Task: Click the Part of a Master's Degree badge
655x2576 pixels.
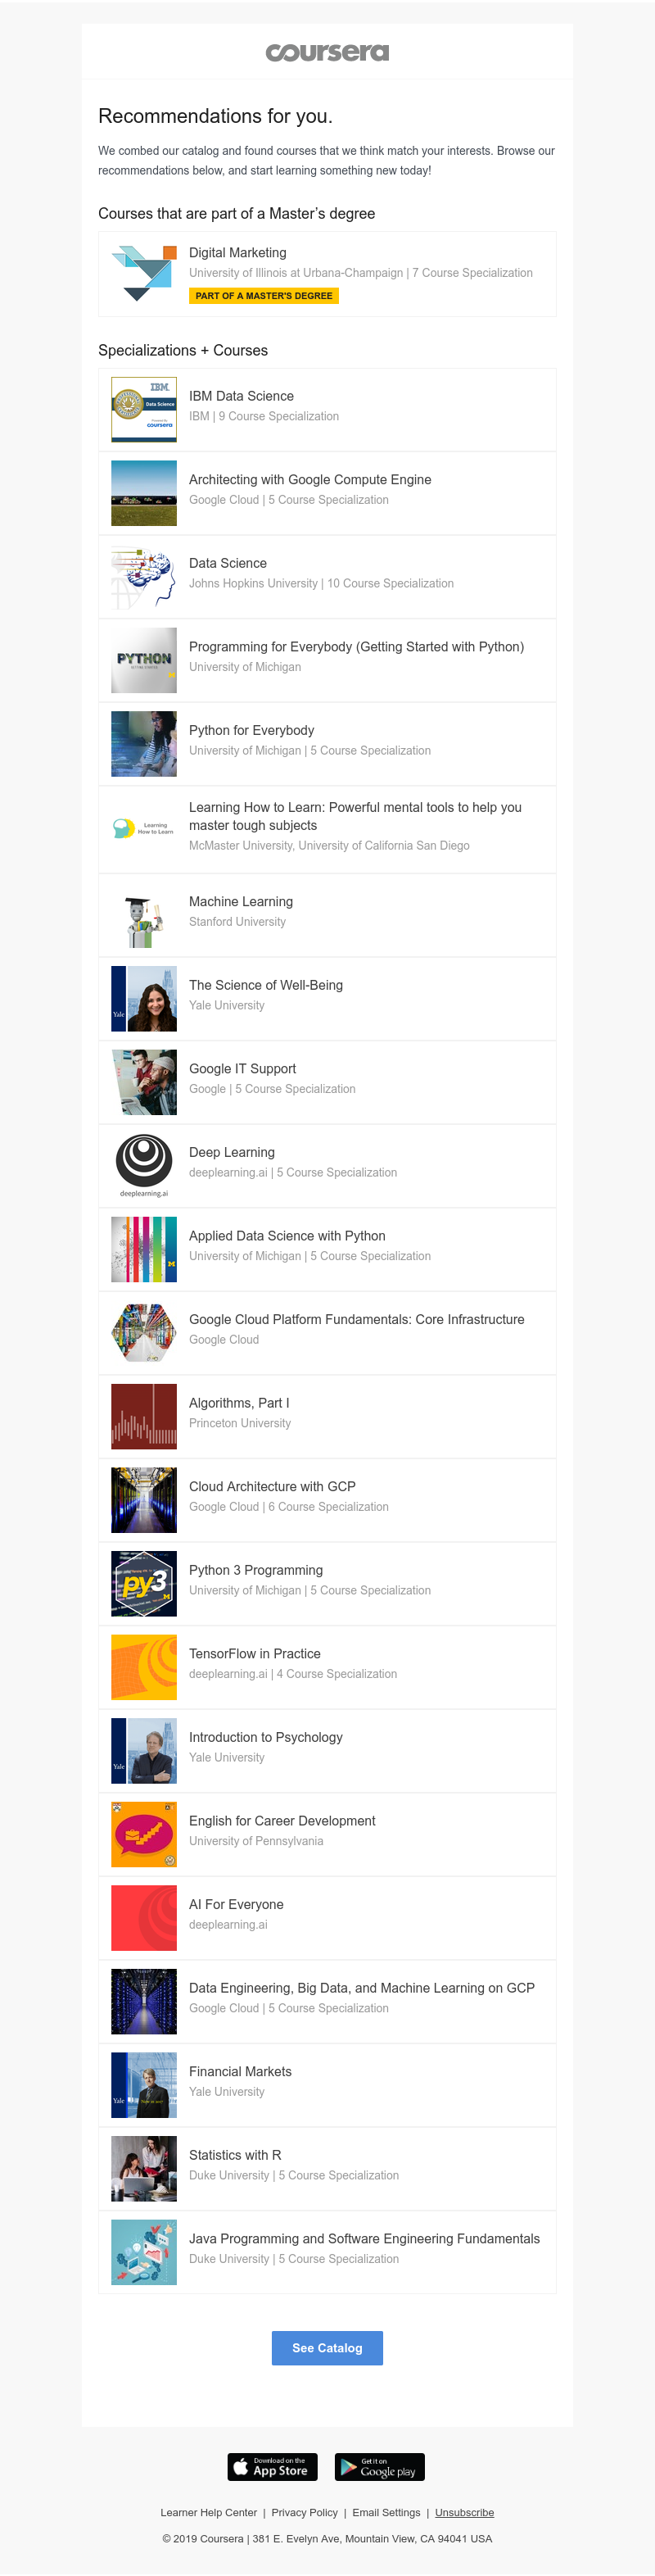Action: click(264, 296)
